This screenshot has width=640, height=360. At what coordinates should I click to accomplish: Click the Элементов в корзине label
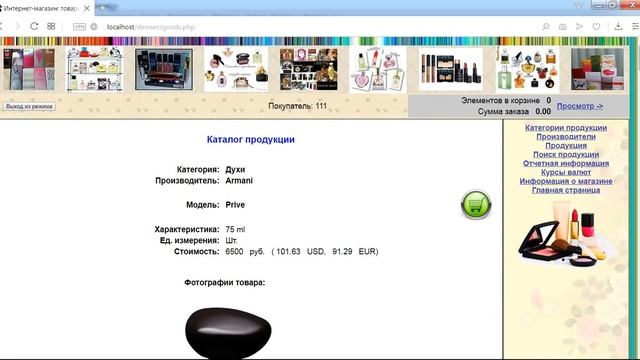tap(500, 100)
